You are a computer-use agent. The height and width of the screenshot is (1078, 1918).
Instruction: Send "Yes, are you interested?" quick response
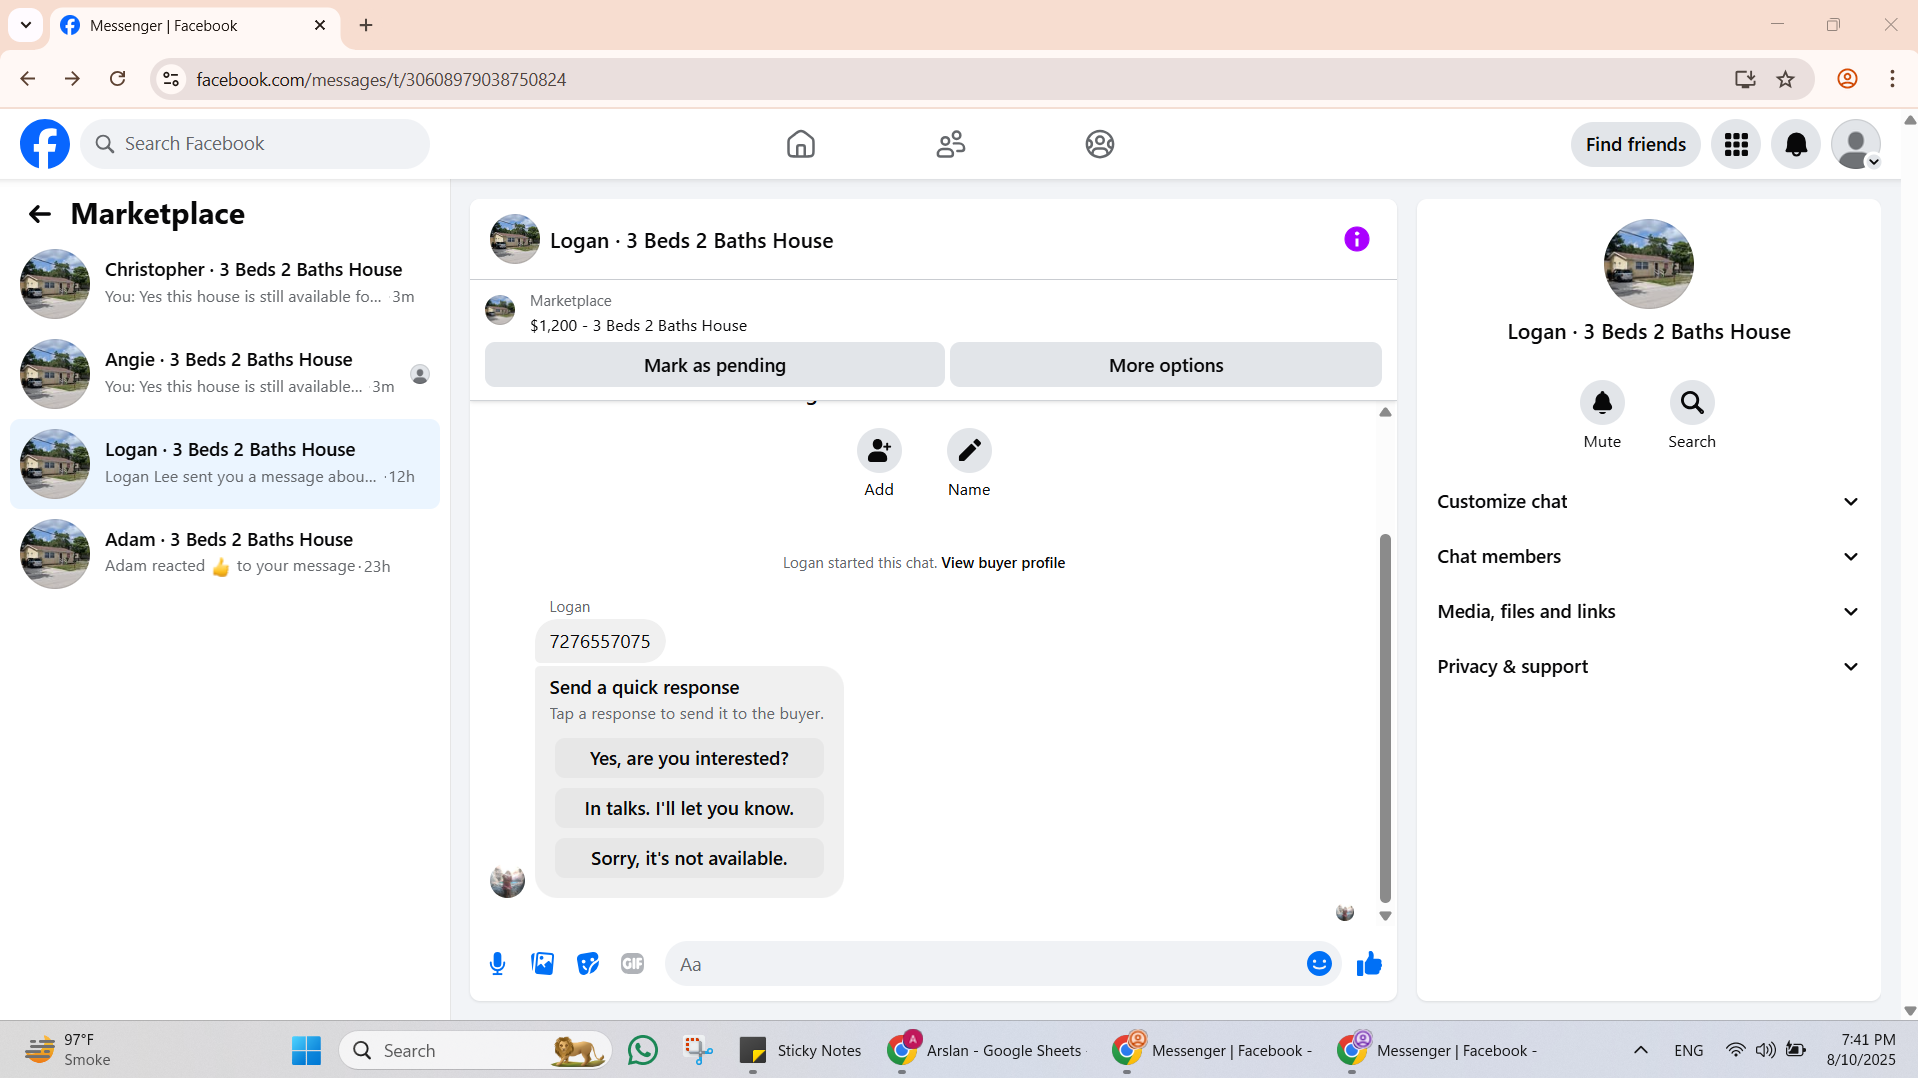689,759
